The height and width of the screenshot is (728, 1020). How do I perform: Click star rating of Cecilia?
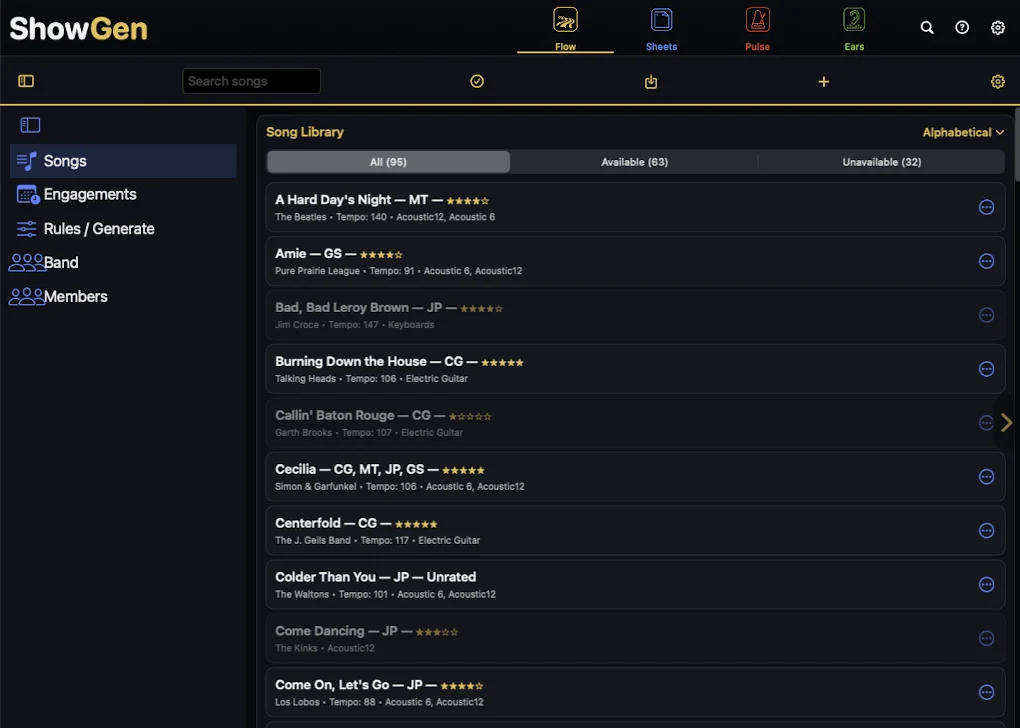coord(463,470)
